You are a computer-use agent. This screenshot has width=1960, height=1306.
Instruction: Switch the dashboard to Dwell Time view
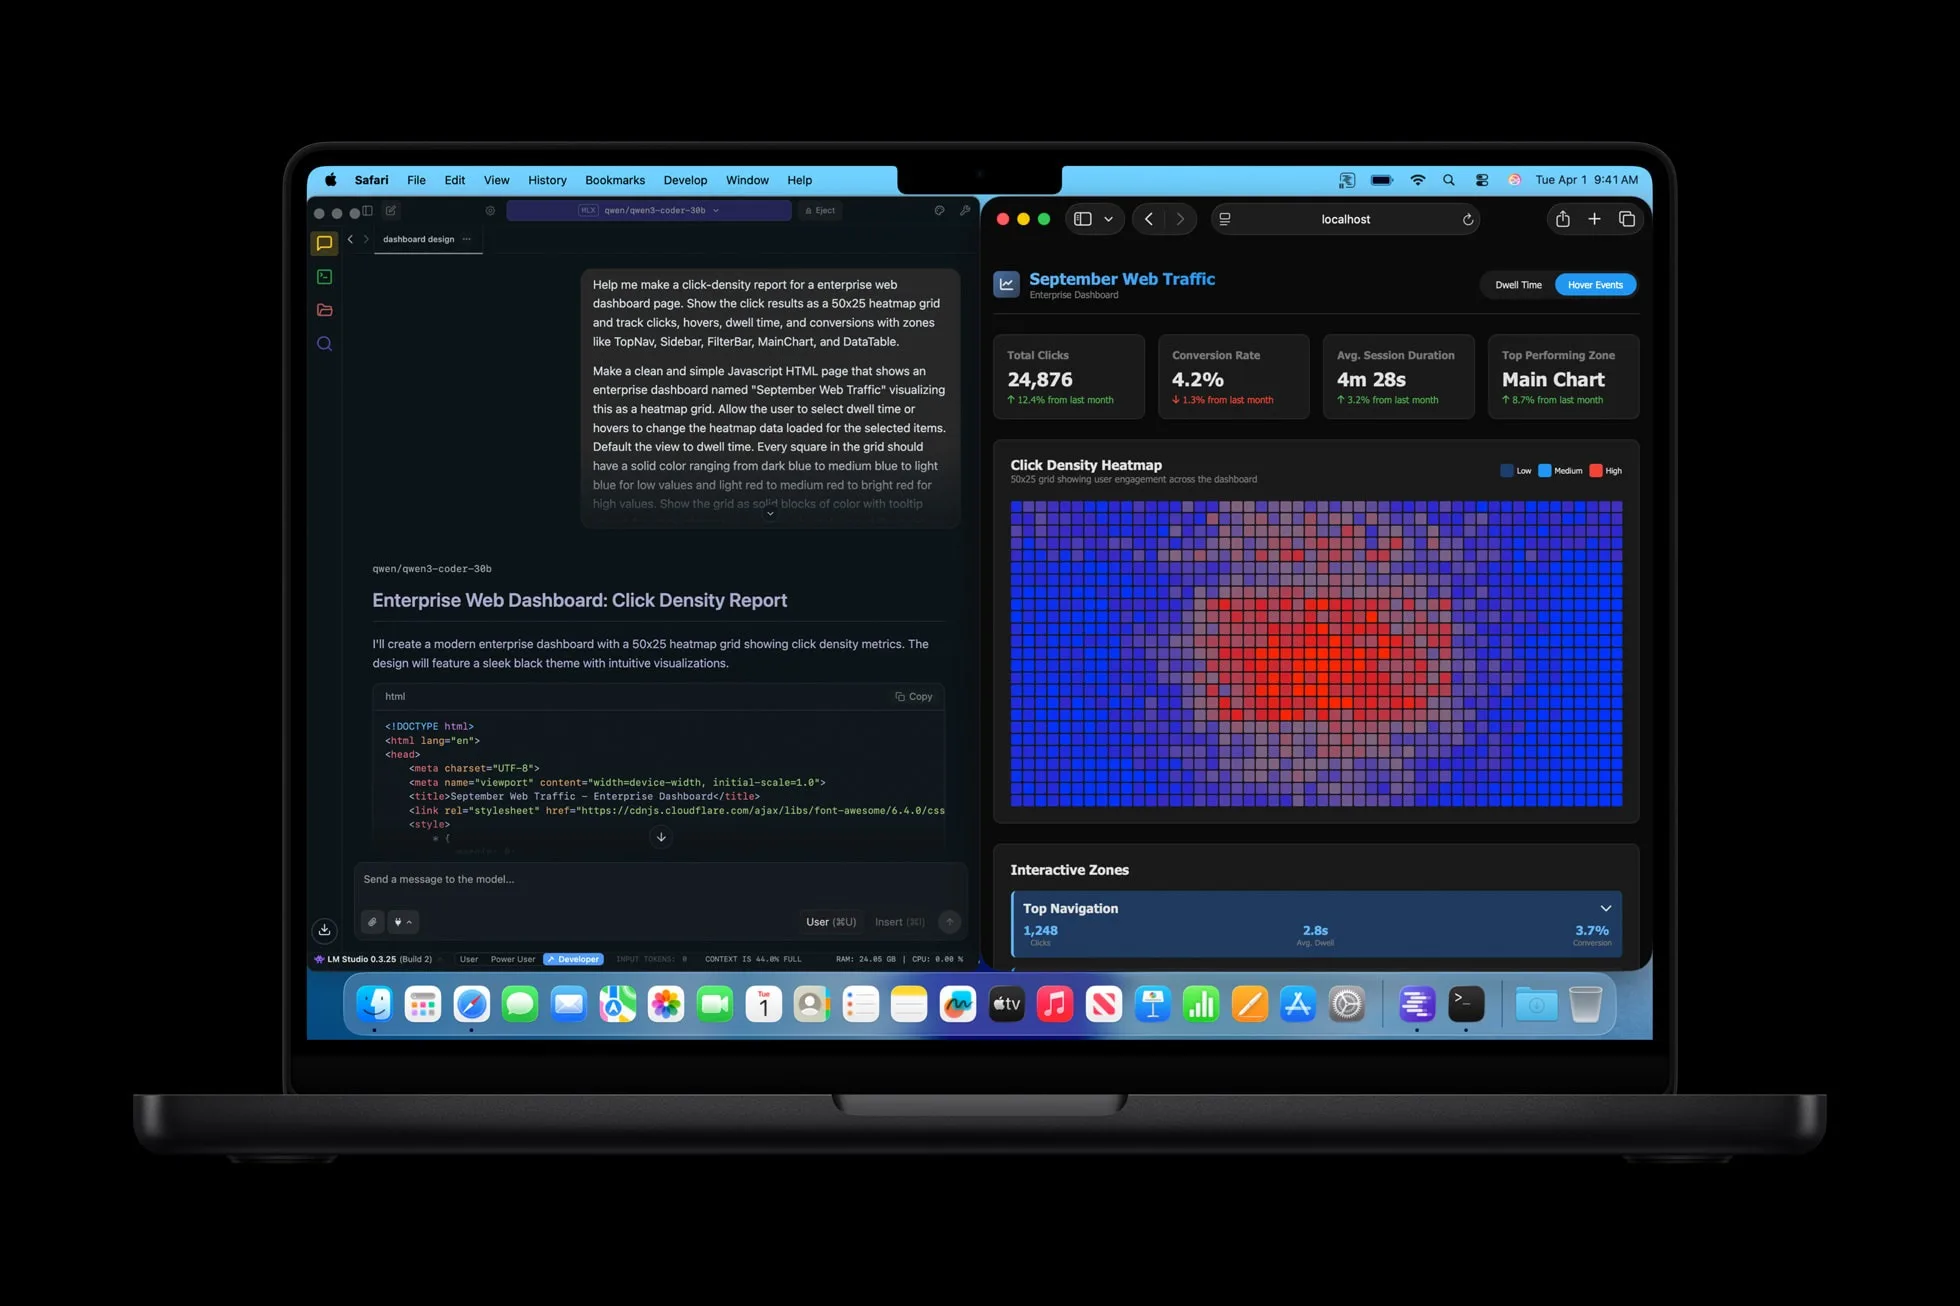(1518, 284)
